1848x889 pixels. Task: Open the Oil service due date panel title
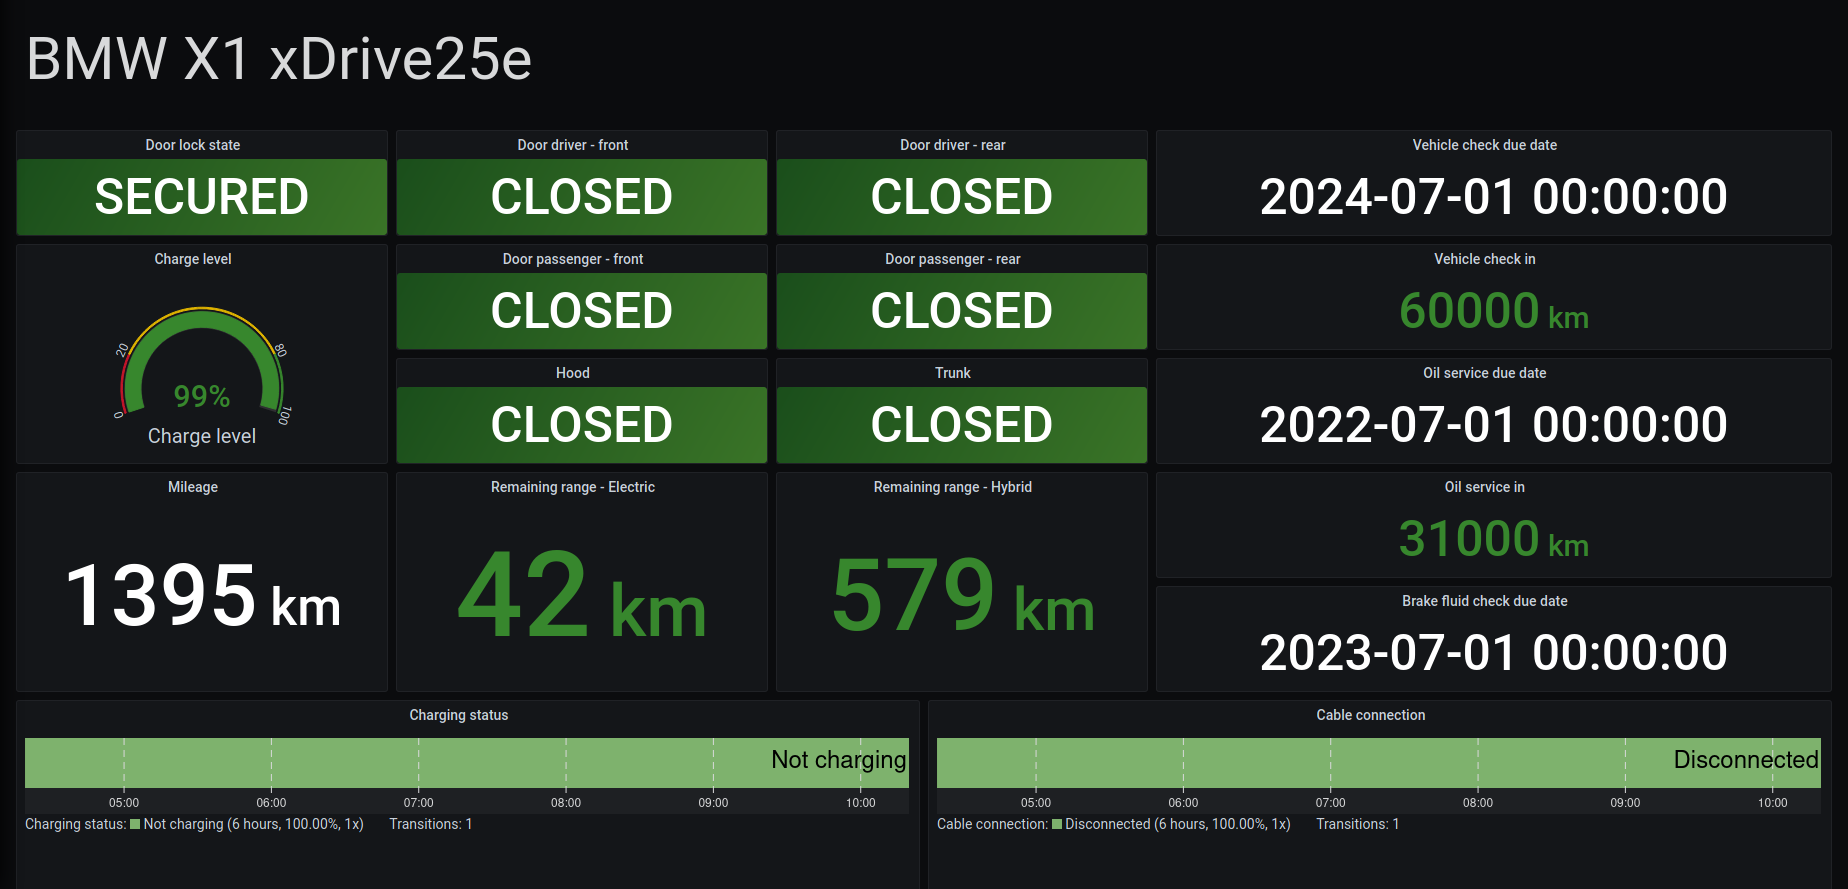point(1485,373)
